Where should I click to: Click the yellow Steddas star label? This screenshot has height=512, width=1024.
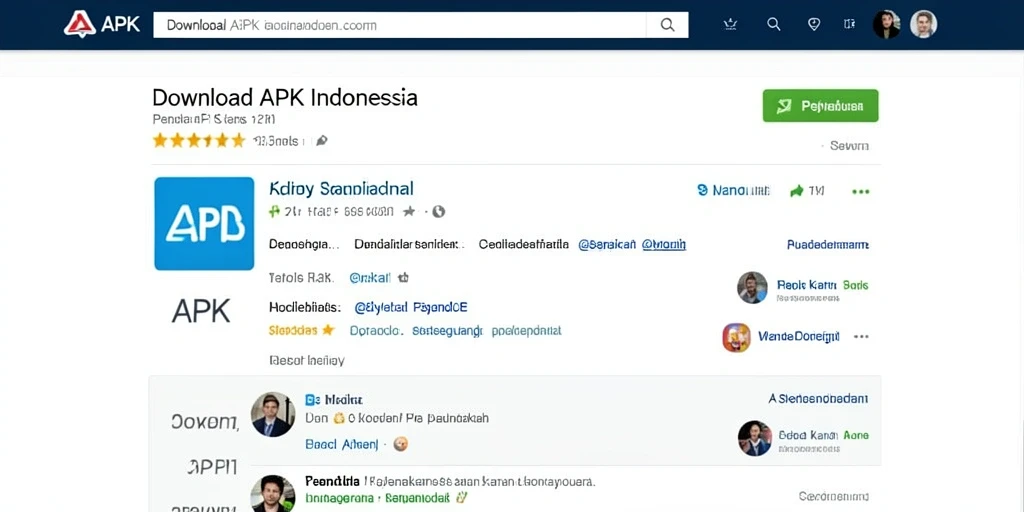pos(301,330)
